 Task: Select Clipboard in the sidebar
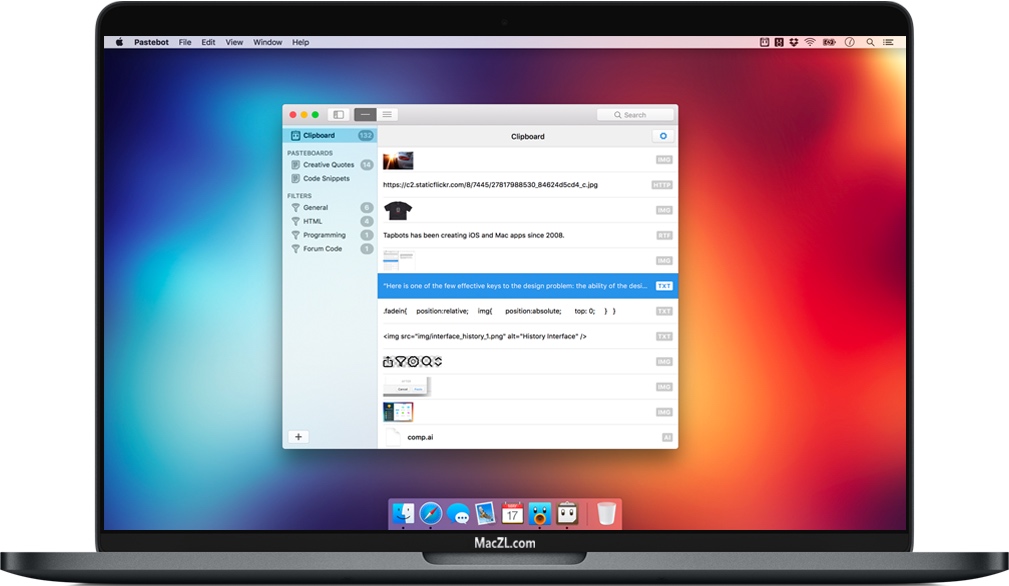(x=330, y=135)
